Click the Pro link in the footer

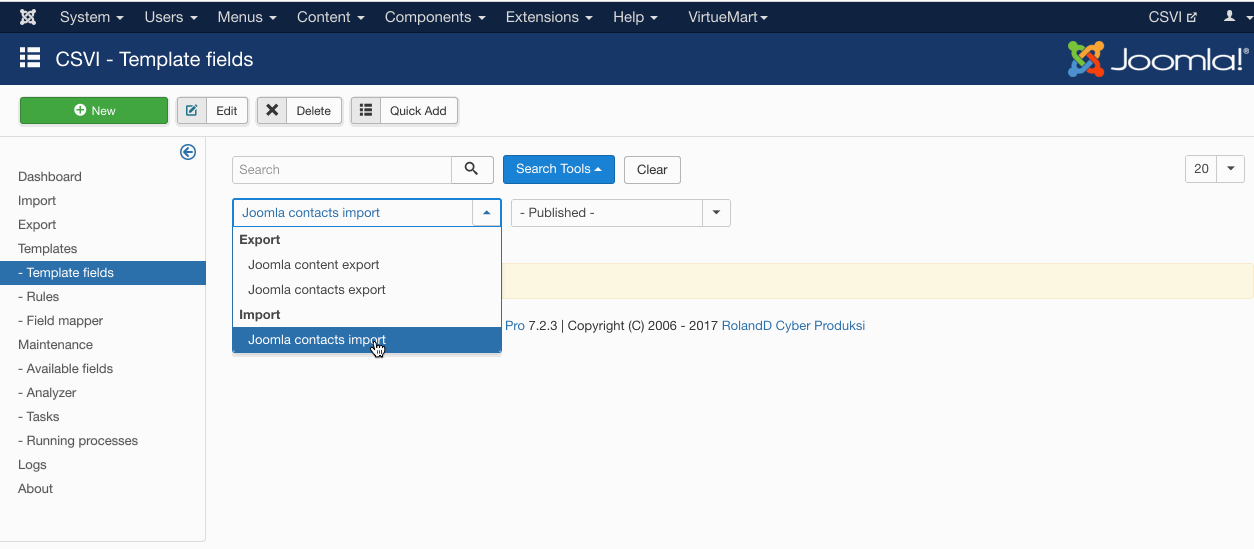pyautogui.click(x=514, y=326)
